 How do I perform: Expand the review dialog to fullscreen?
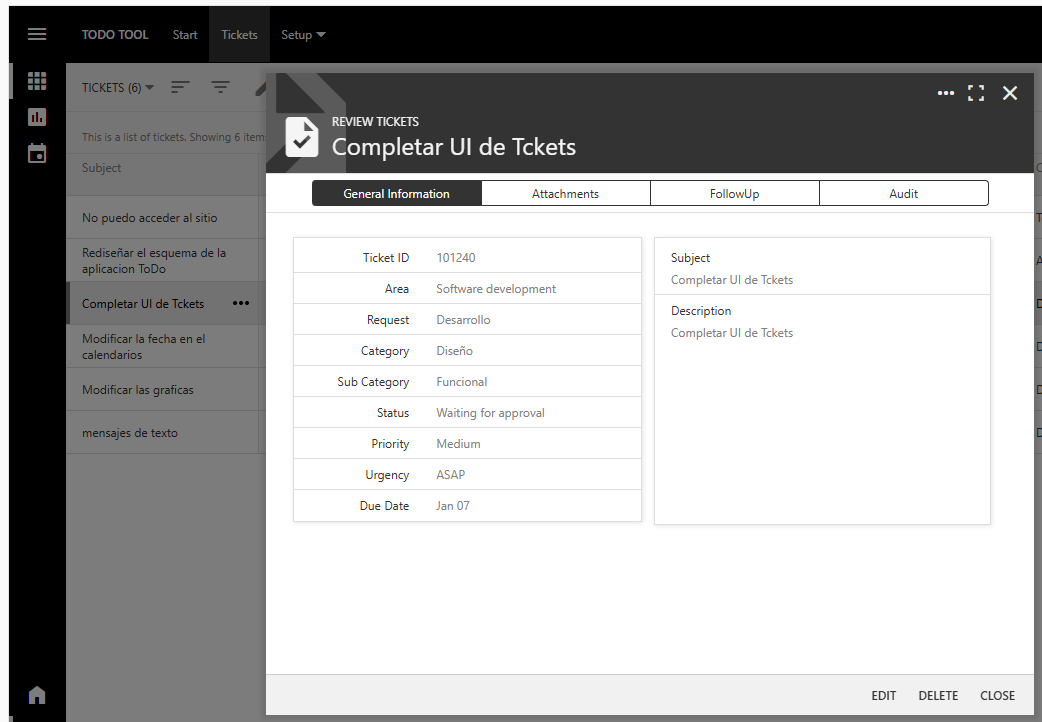pyautogui.click(x=976, y=93)
